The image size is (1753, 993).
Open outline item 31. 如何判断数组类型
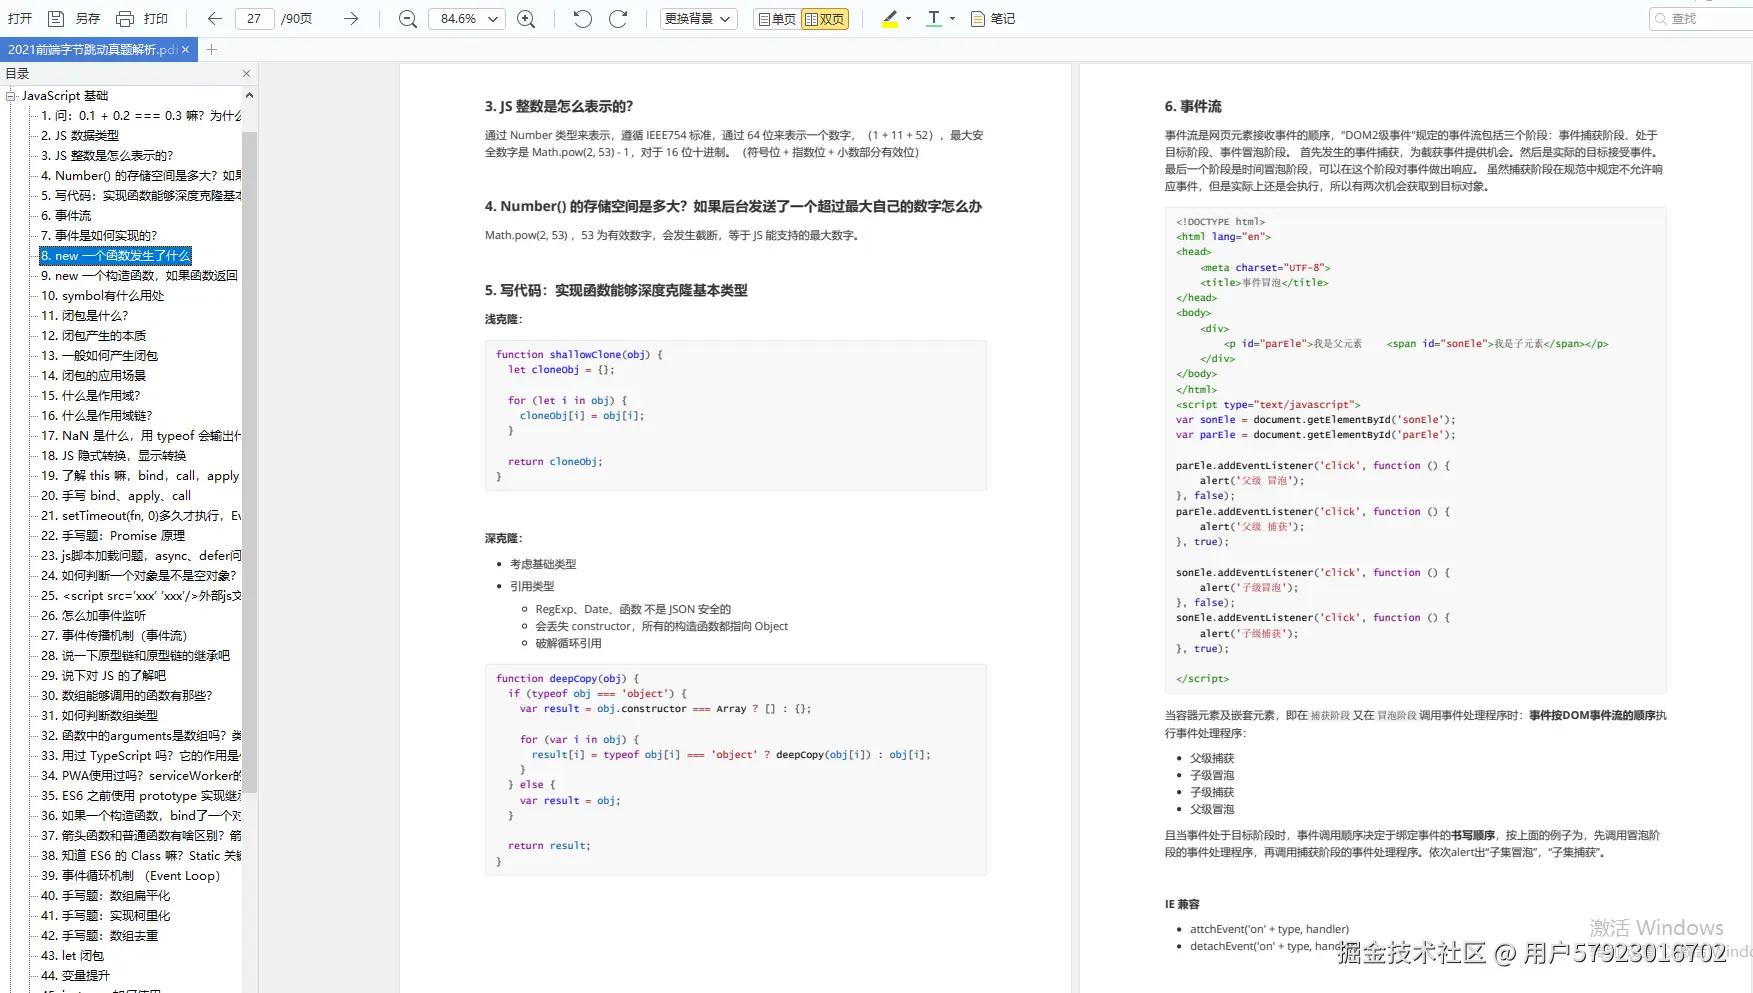99,715
